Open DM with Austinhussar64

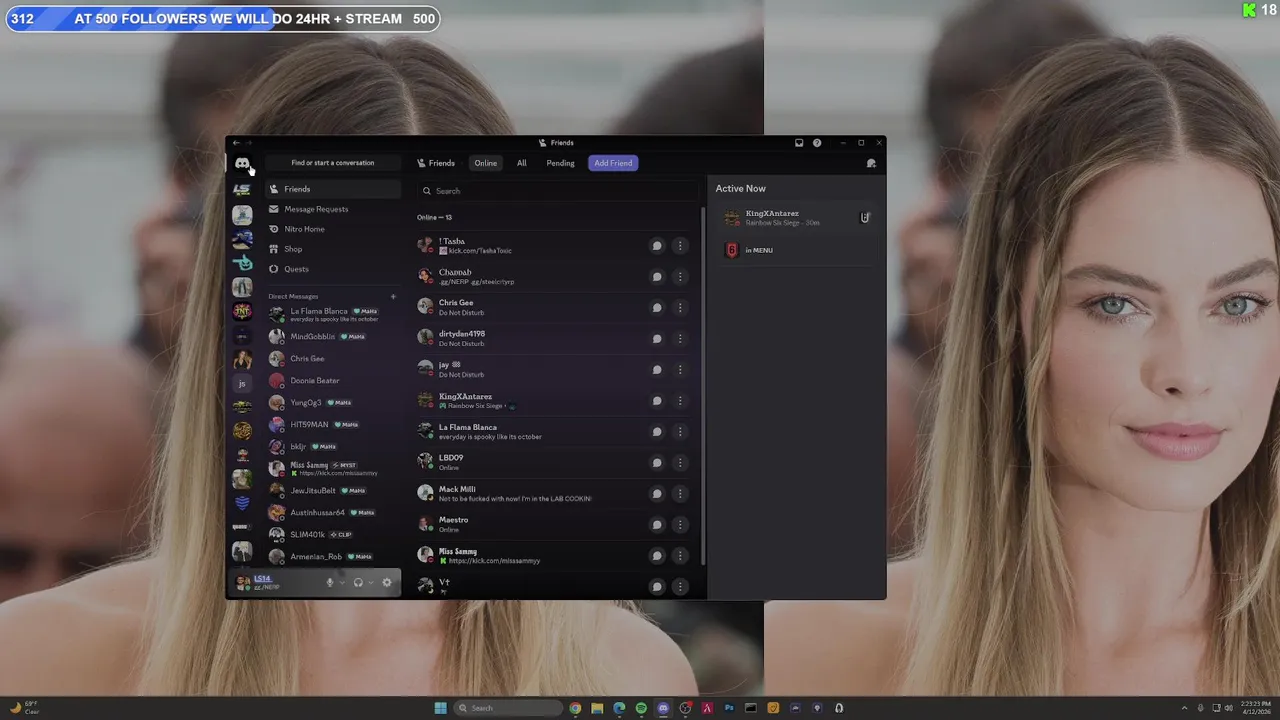click(x=333, y=513)
